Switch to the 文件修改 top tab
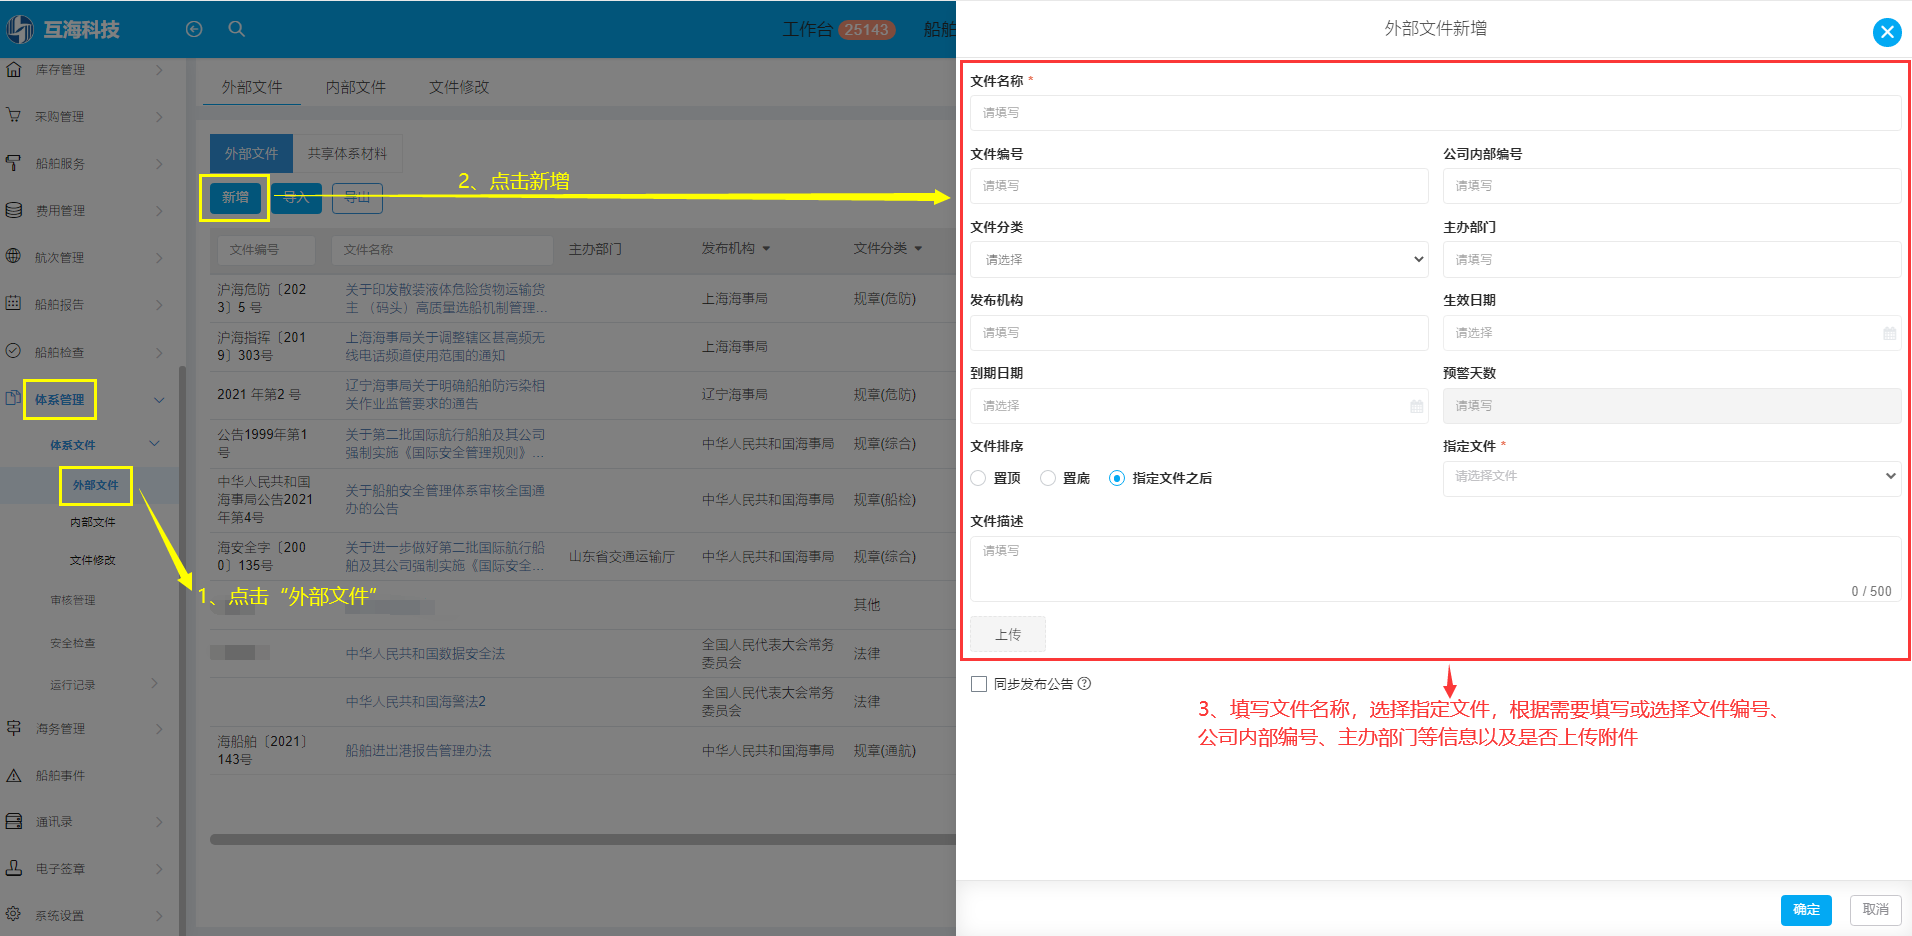 tap(459, 87)
